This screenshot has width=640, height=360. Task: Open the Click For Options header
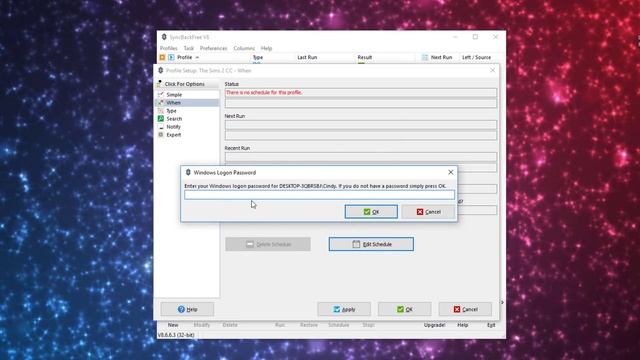pos(187,84)
